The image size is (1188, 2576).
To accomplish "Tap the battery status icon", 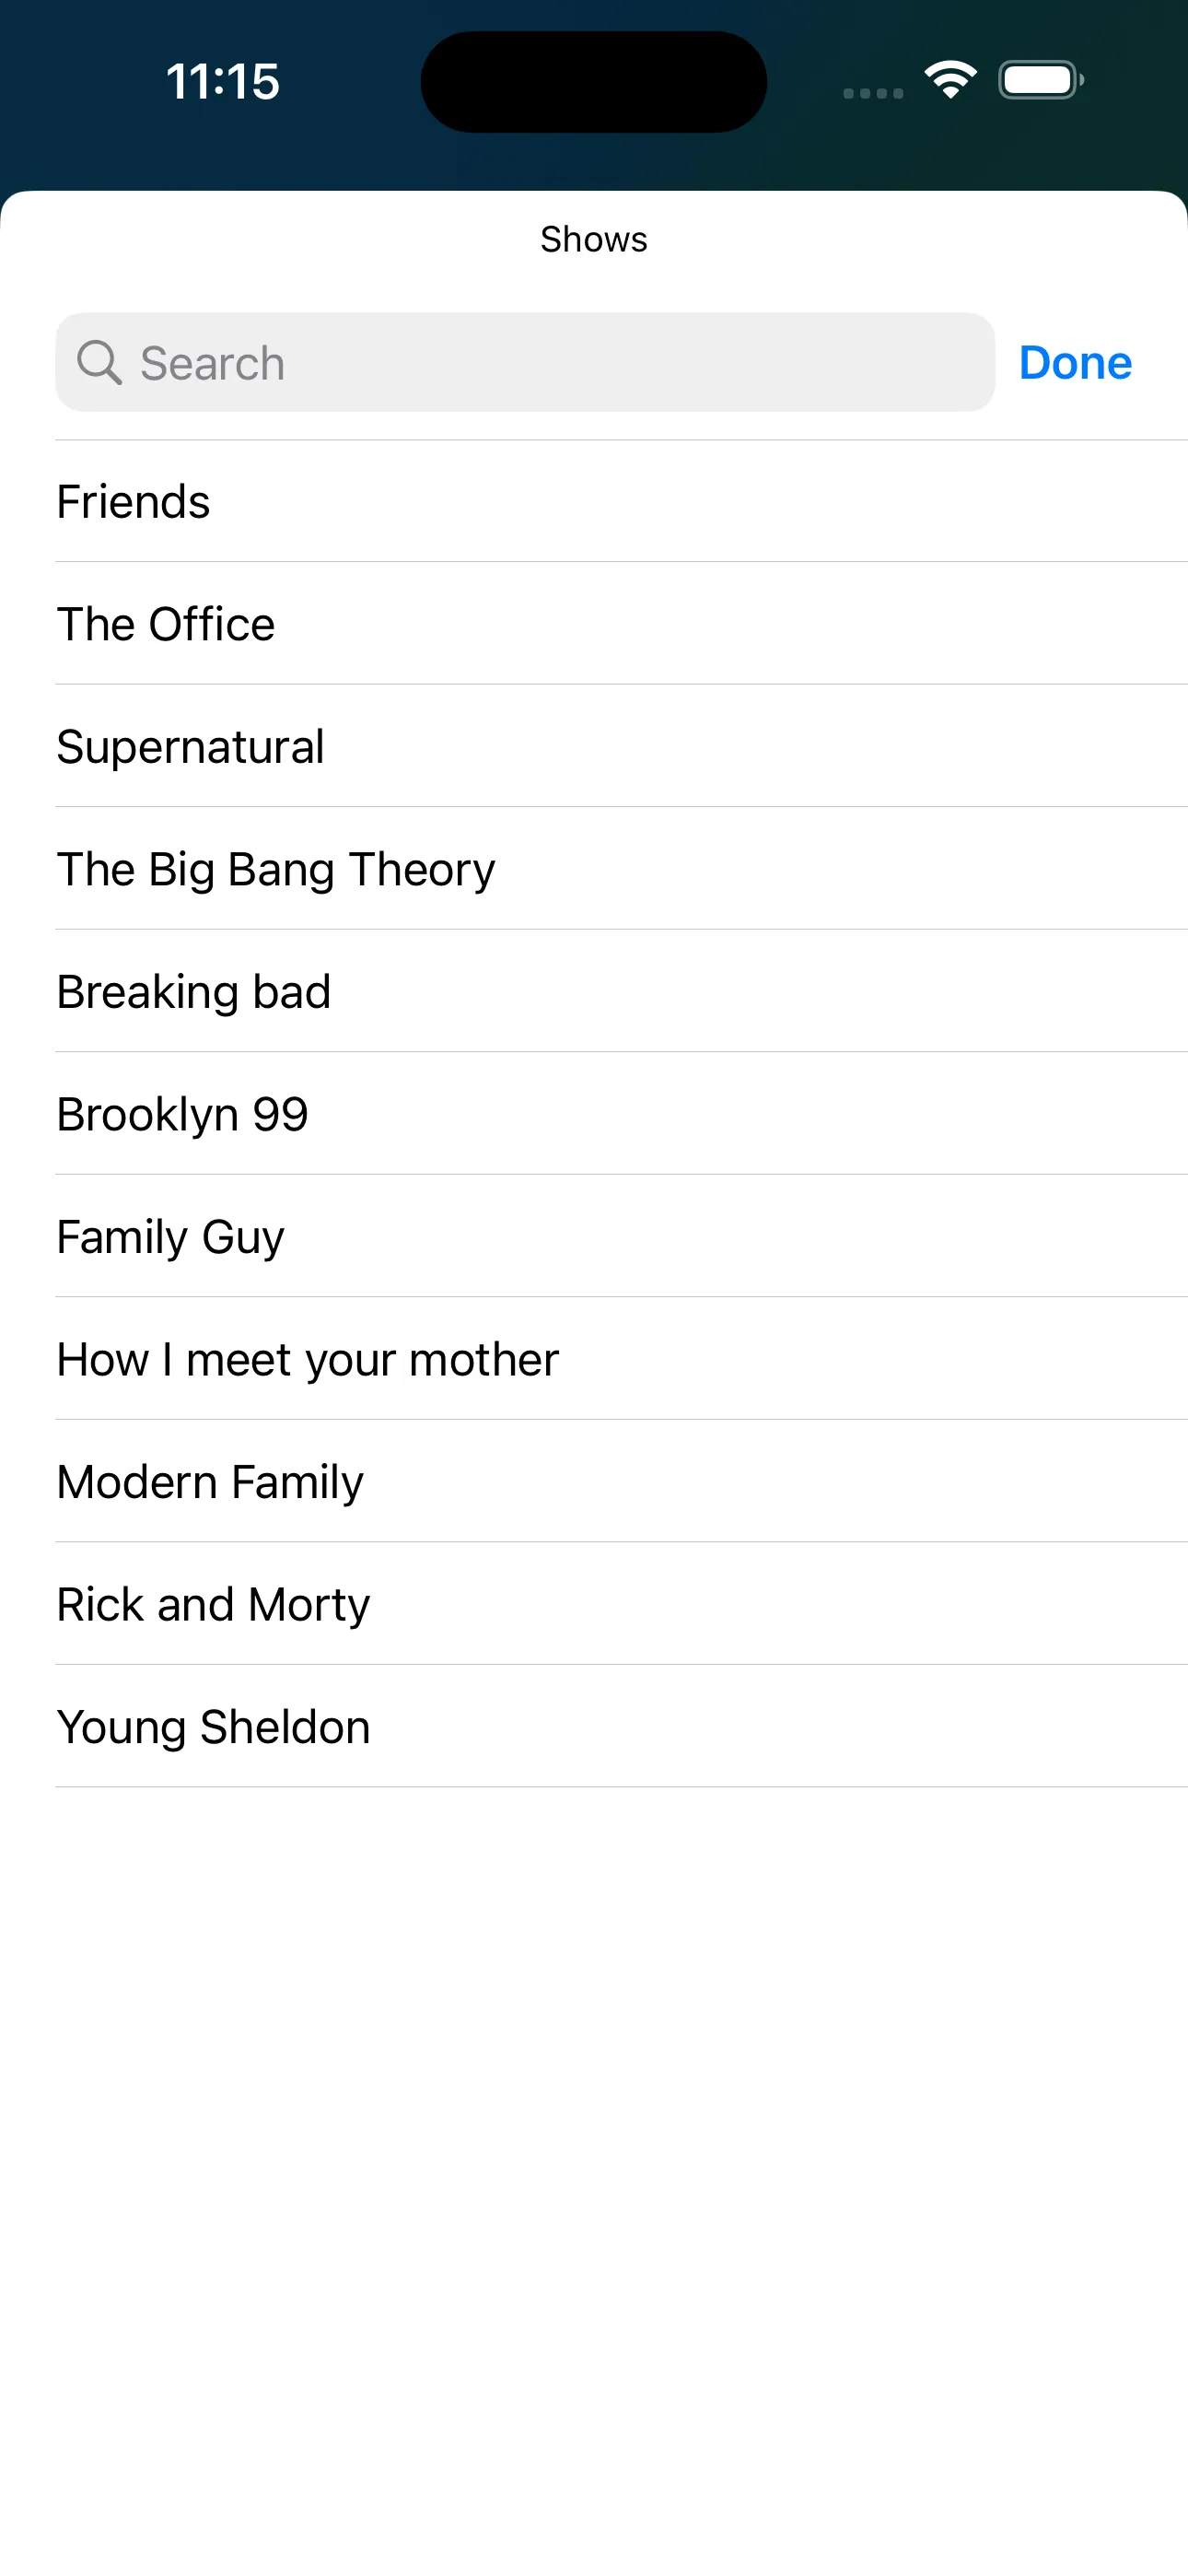I will [x=1040, y=80].
